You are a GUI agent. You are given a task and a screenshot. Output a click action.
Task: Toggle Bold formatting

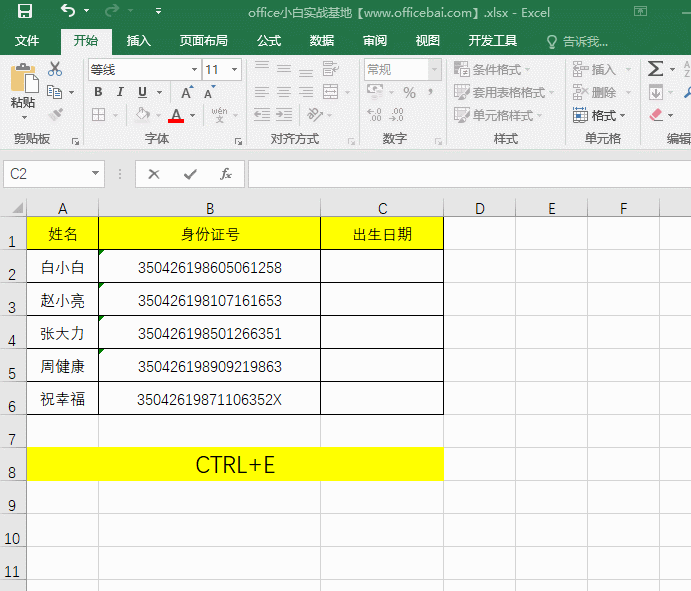[x=98, y=92]
